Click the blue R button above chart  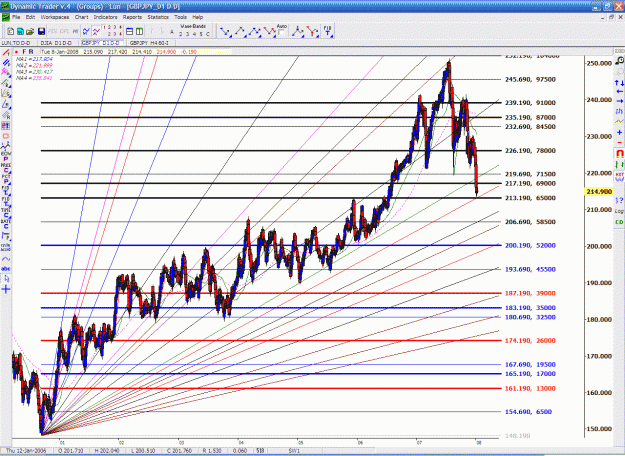click(31, 52)
